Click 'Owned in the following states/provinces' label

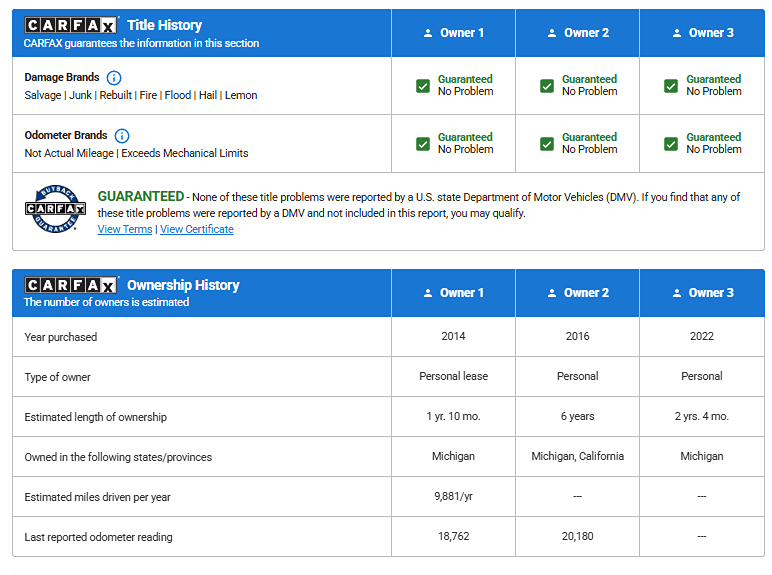[x=118, y=457]
